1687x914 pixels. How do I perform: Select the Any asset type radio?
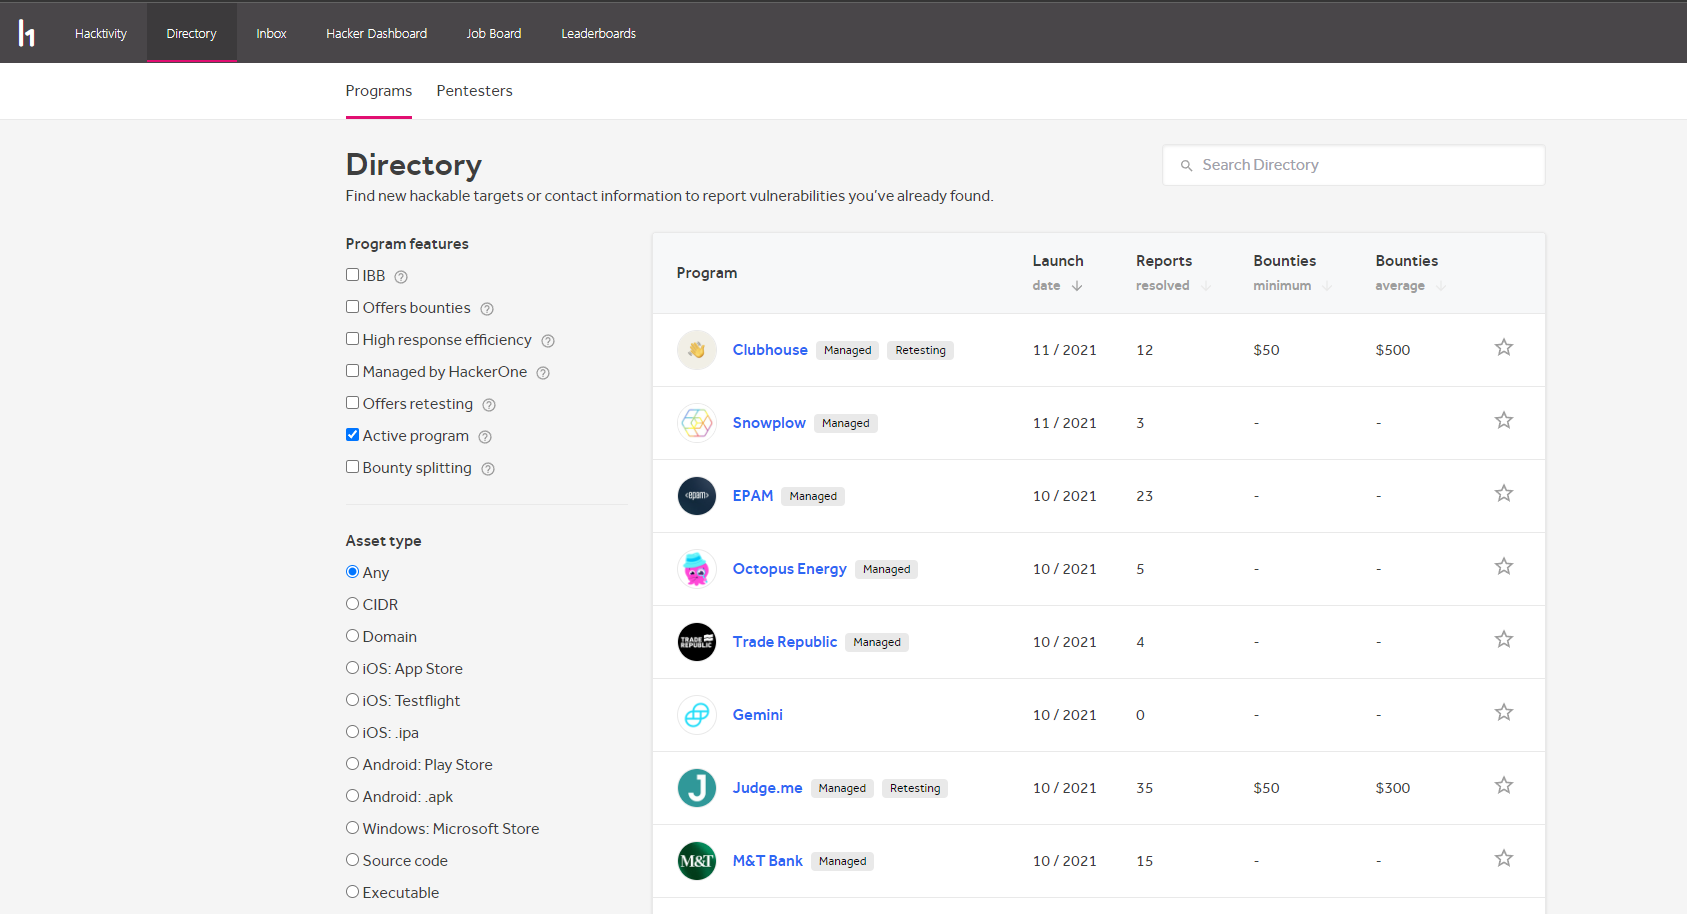(x=352, y=572)
